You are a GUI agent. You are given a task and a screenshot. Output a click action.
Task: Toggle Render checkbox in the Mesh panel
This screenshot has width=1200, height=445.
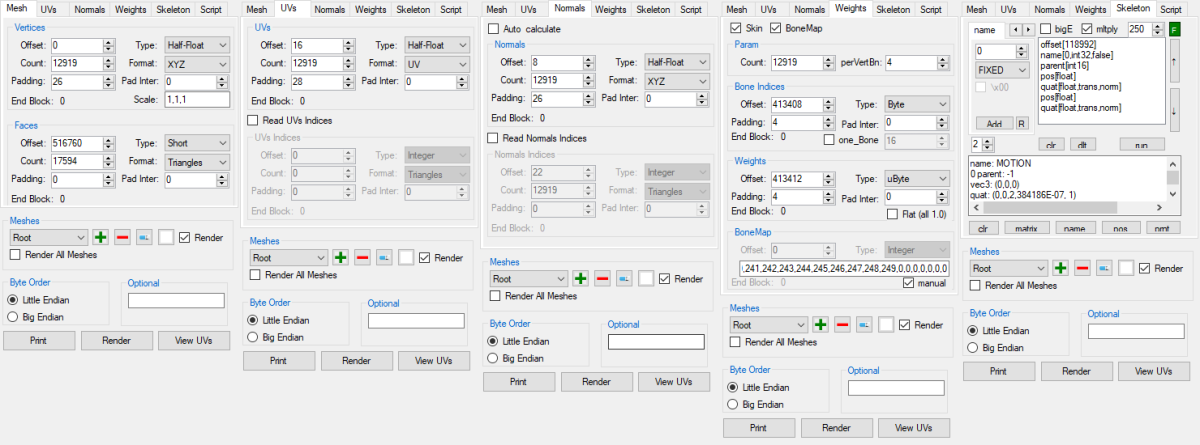coord(203,237)
